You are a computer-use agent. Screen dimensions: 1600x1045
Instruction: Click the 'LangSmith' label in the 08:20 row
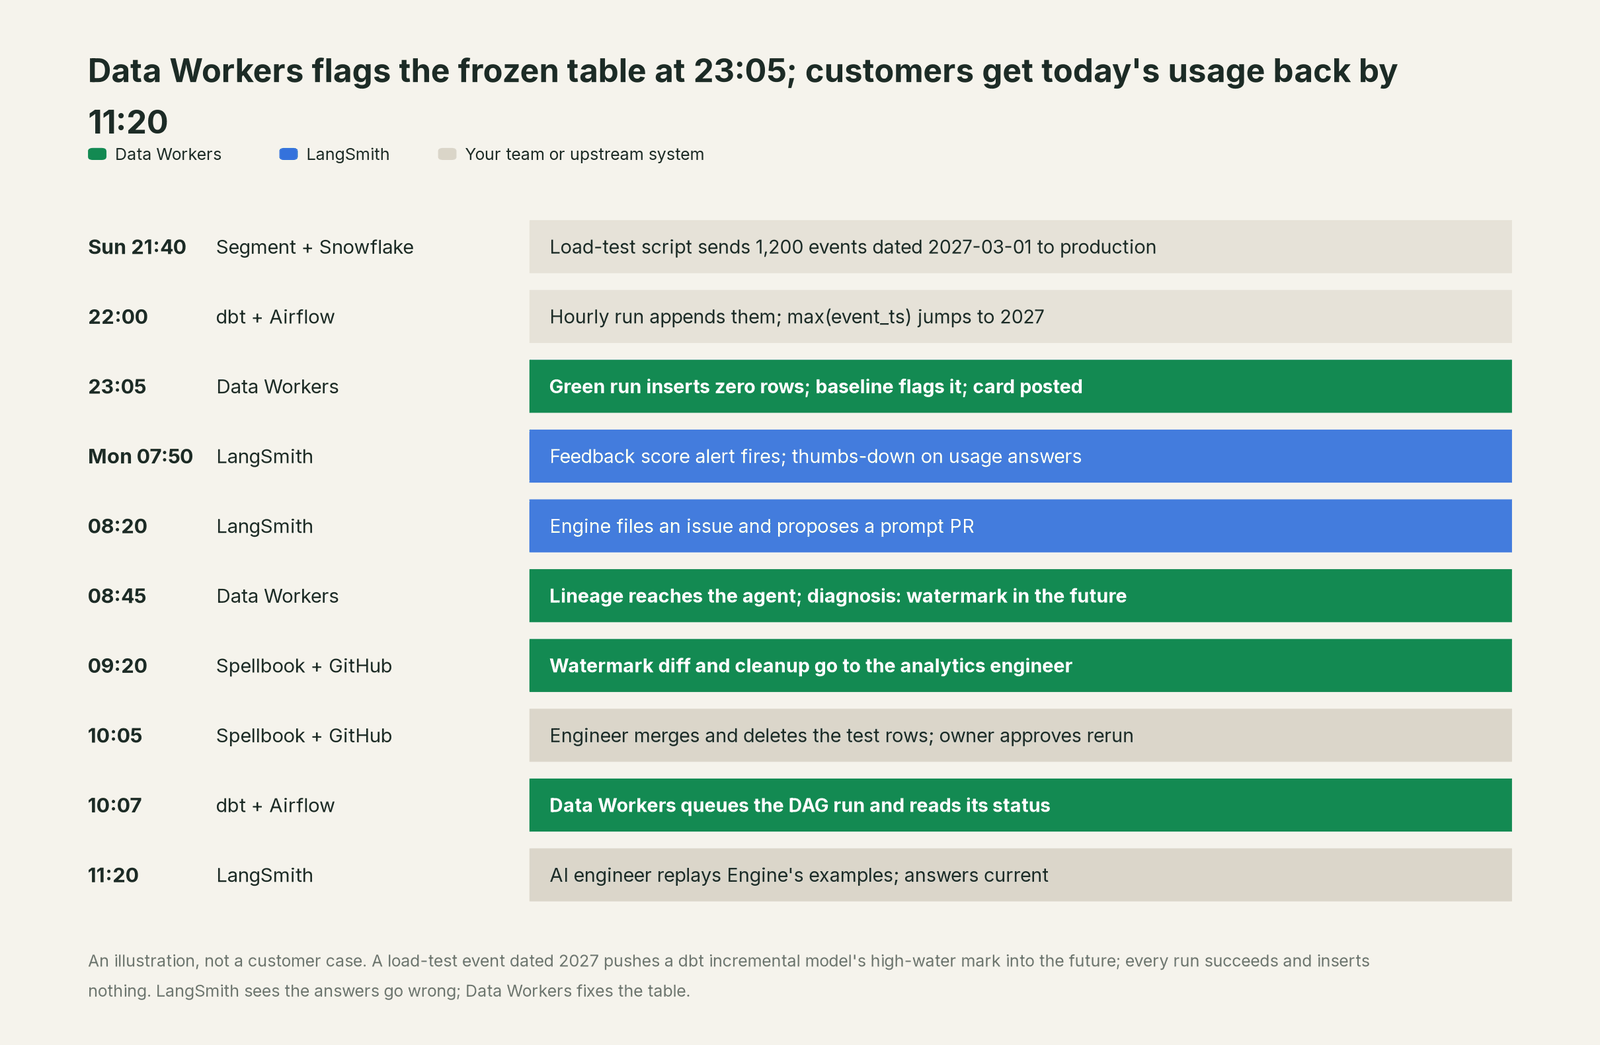[x=265, y=526]
